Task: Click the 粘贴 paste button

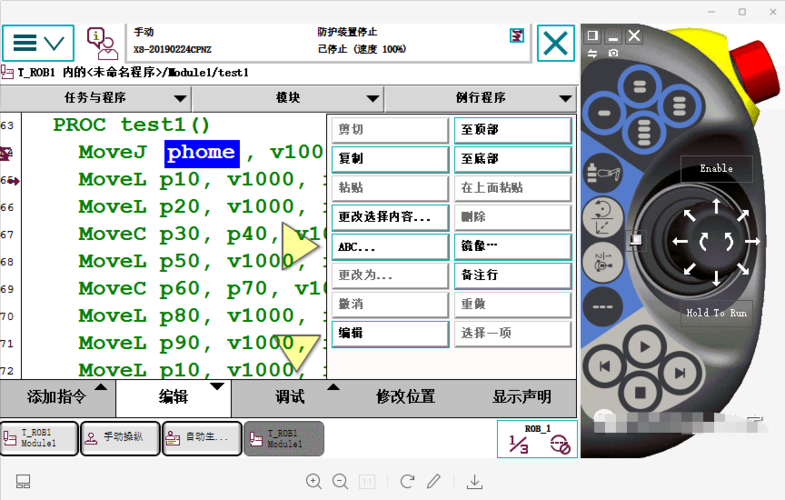Action: tap(390, 188)
